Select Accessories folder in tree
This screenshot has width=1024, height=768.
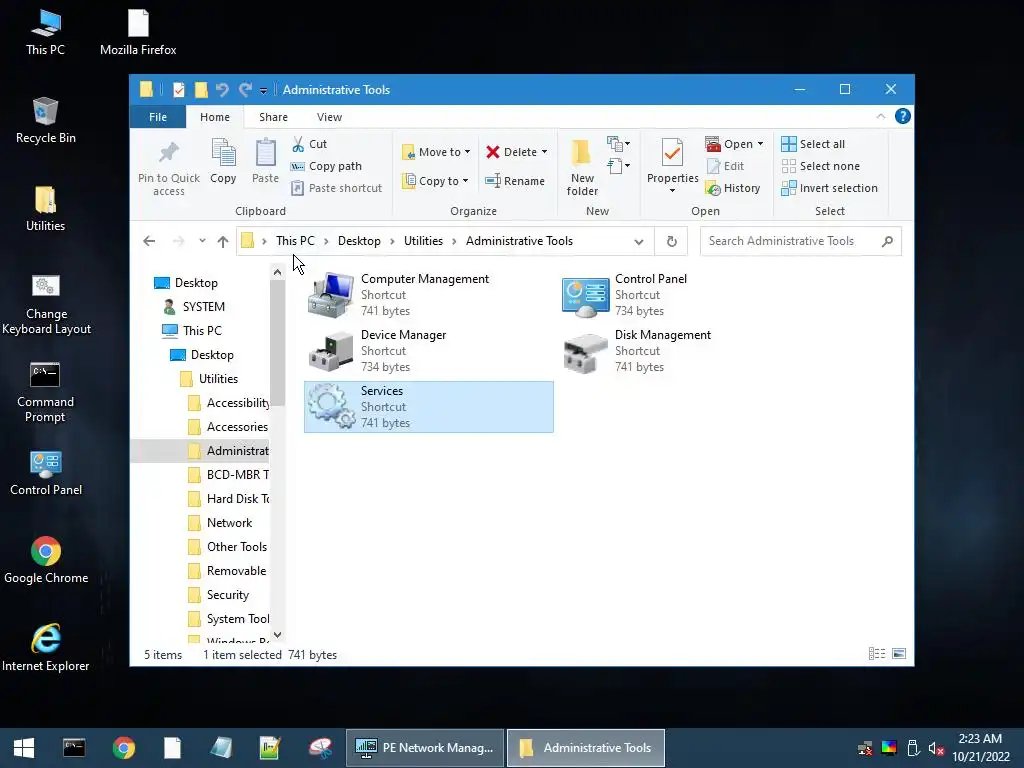(228, 426)
